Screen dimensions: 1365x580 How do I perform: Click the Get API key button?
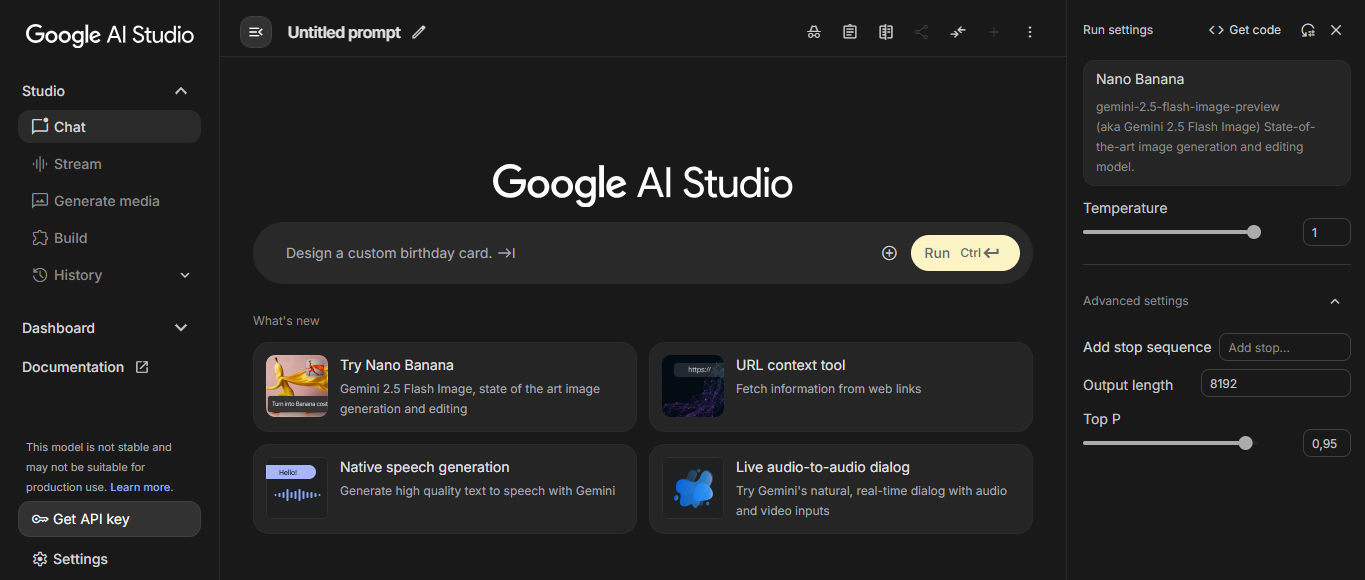click(x=109, y=519)
